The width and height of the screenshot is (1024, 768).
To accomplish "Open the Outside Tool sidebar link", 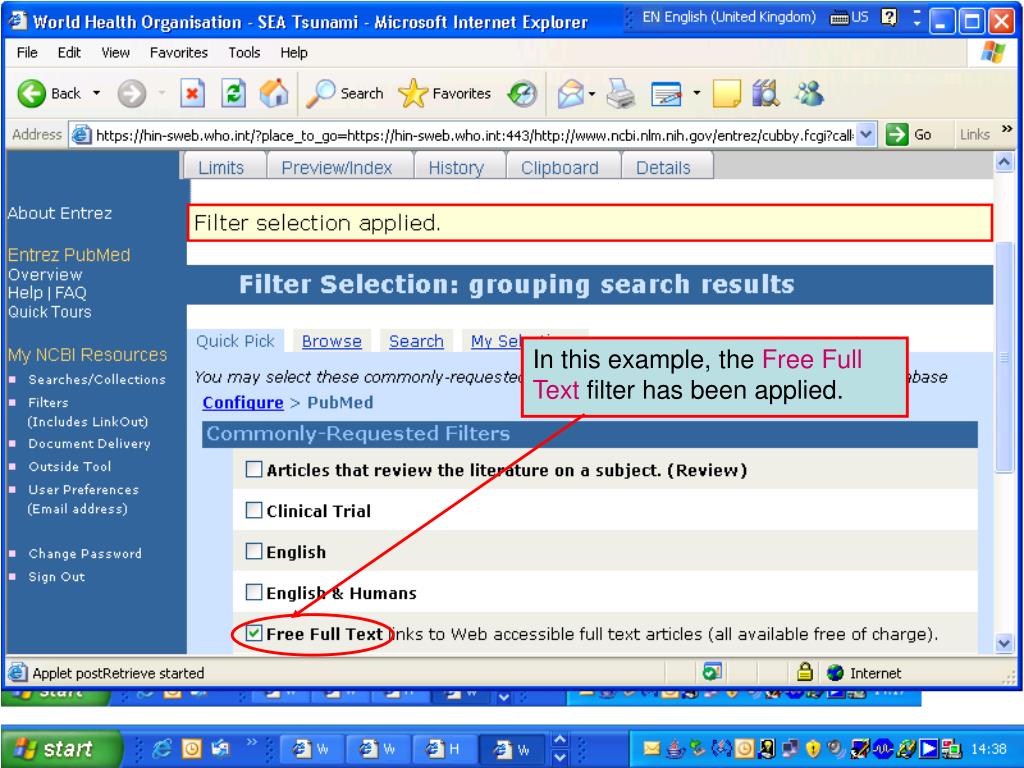I will click(69, 466).
